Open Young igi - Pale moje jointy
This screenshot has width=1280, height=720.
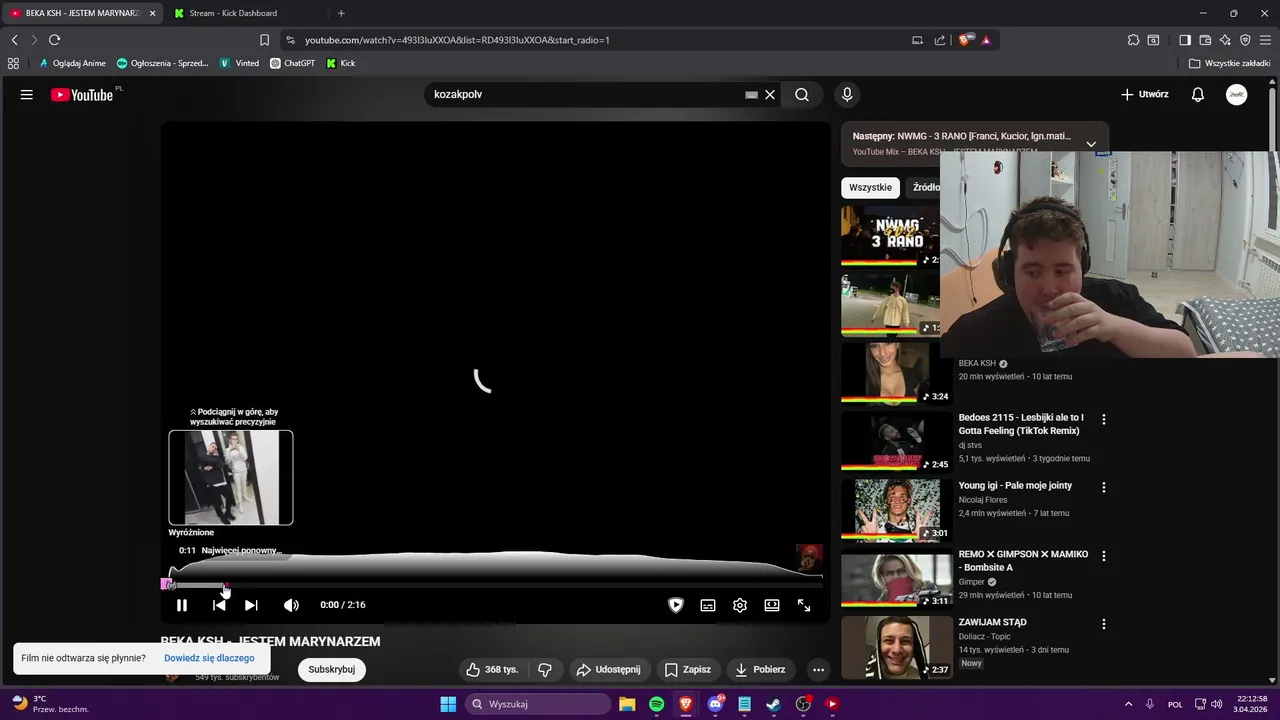click(x=1015, y=486)
